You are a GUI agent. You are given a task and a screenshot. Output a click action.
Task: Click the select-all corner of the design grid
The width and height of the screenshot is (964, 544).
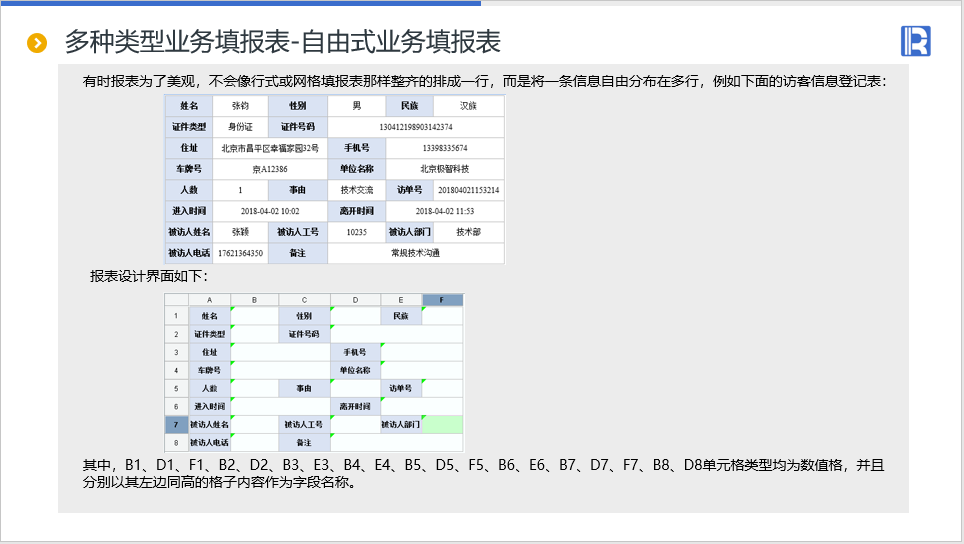176,300
